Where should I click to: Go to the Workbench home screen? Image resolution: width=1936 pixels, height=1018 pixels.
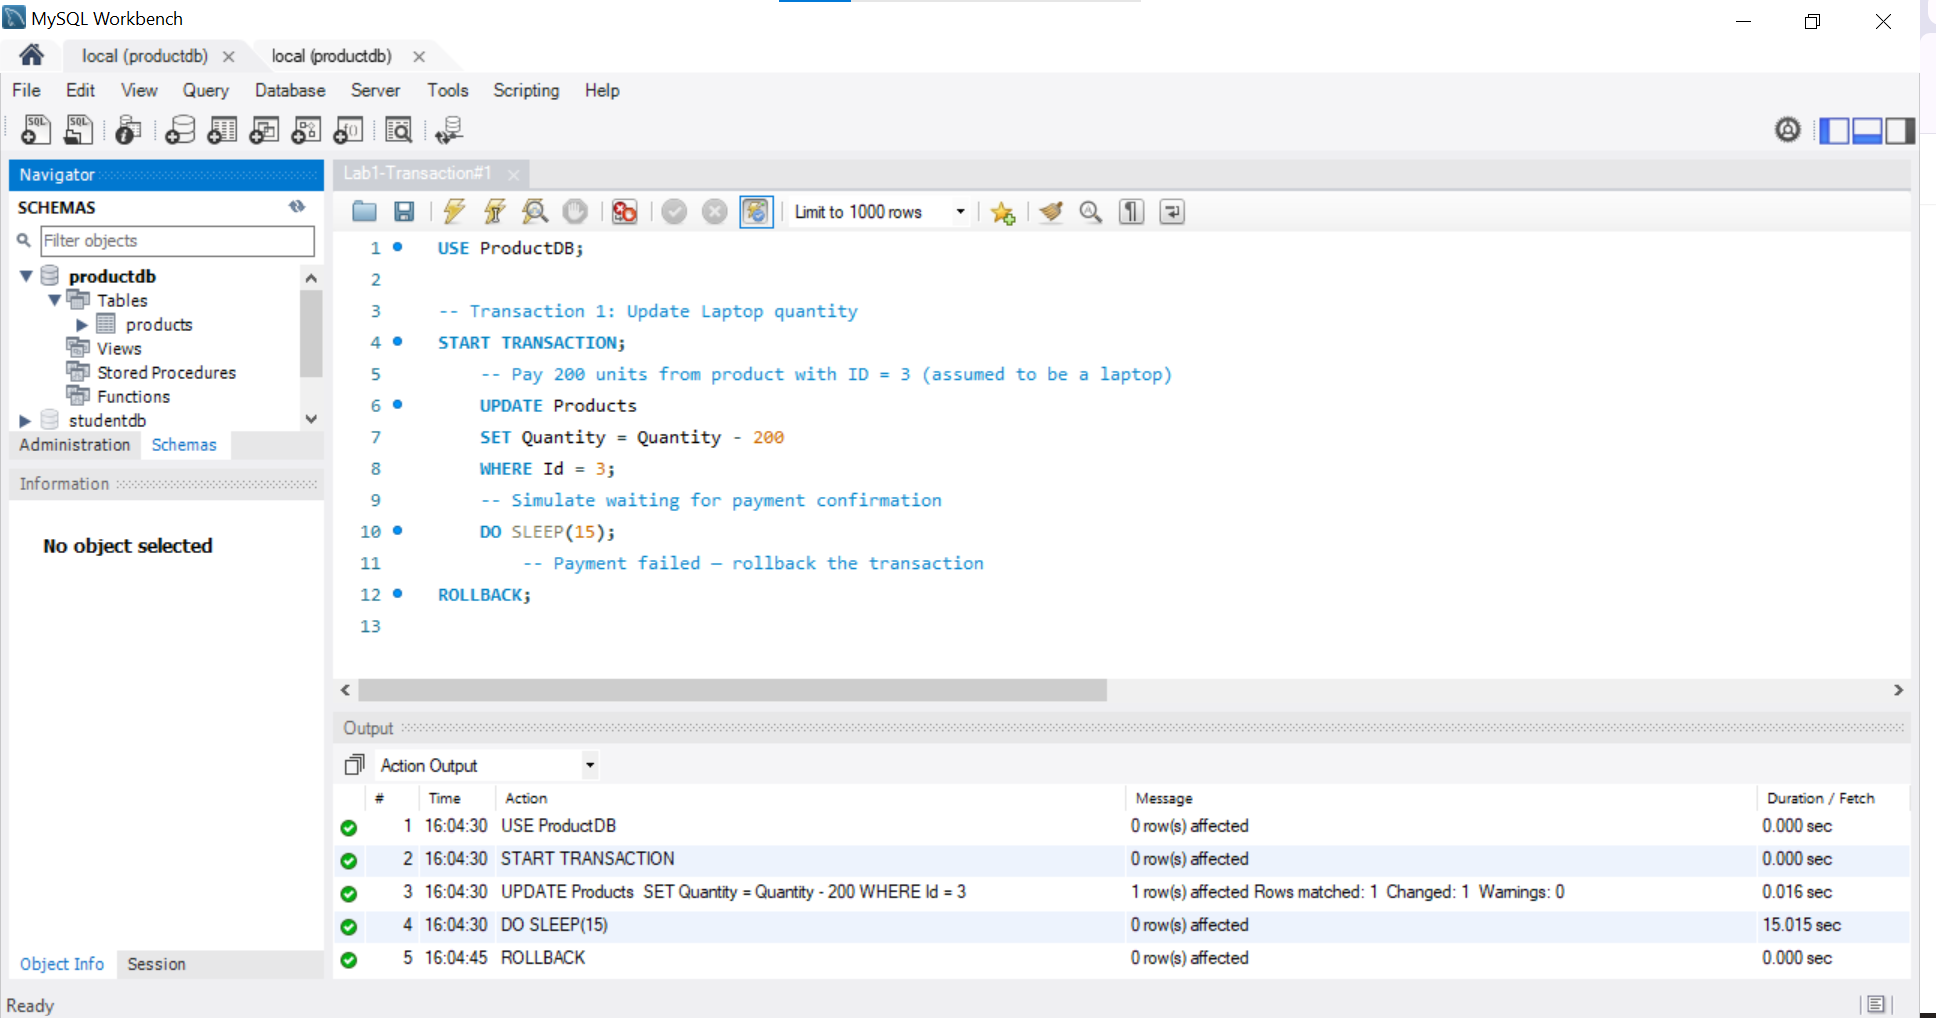(x=31, y=55)
